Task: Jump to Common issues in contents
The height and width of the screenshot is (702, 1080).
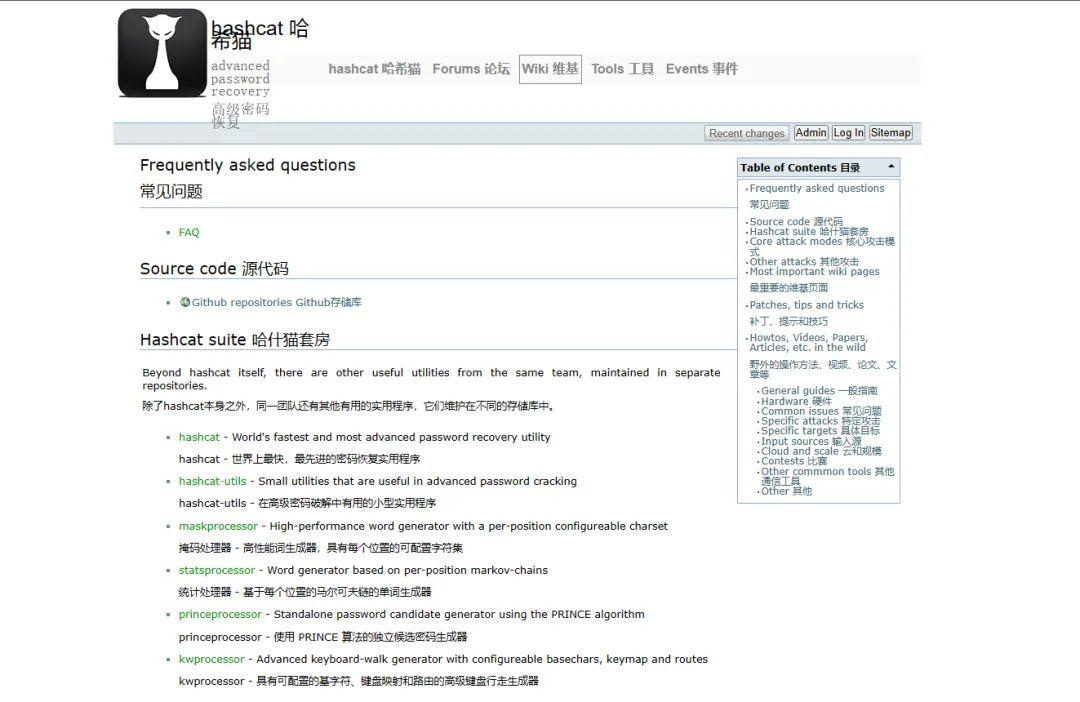Action: click(821, 411)
